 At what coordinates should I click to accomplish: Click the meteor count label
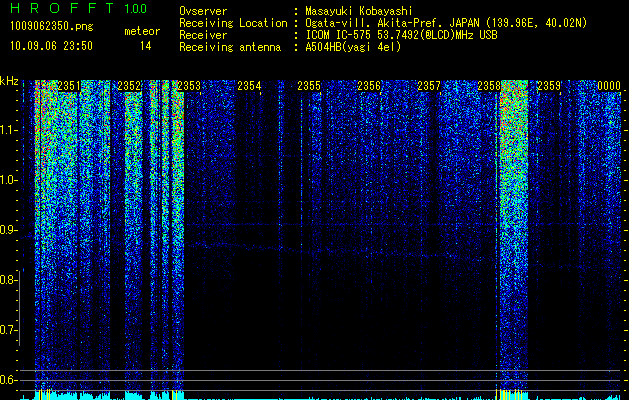[x=142, y=31]
